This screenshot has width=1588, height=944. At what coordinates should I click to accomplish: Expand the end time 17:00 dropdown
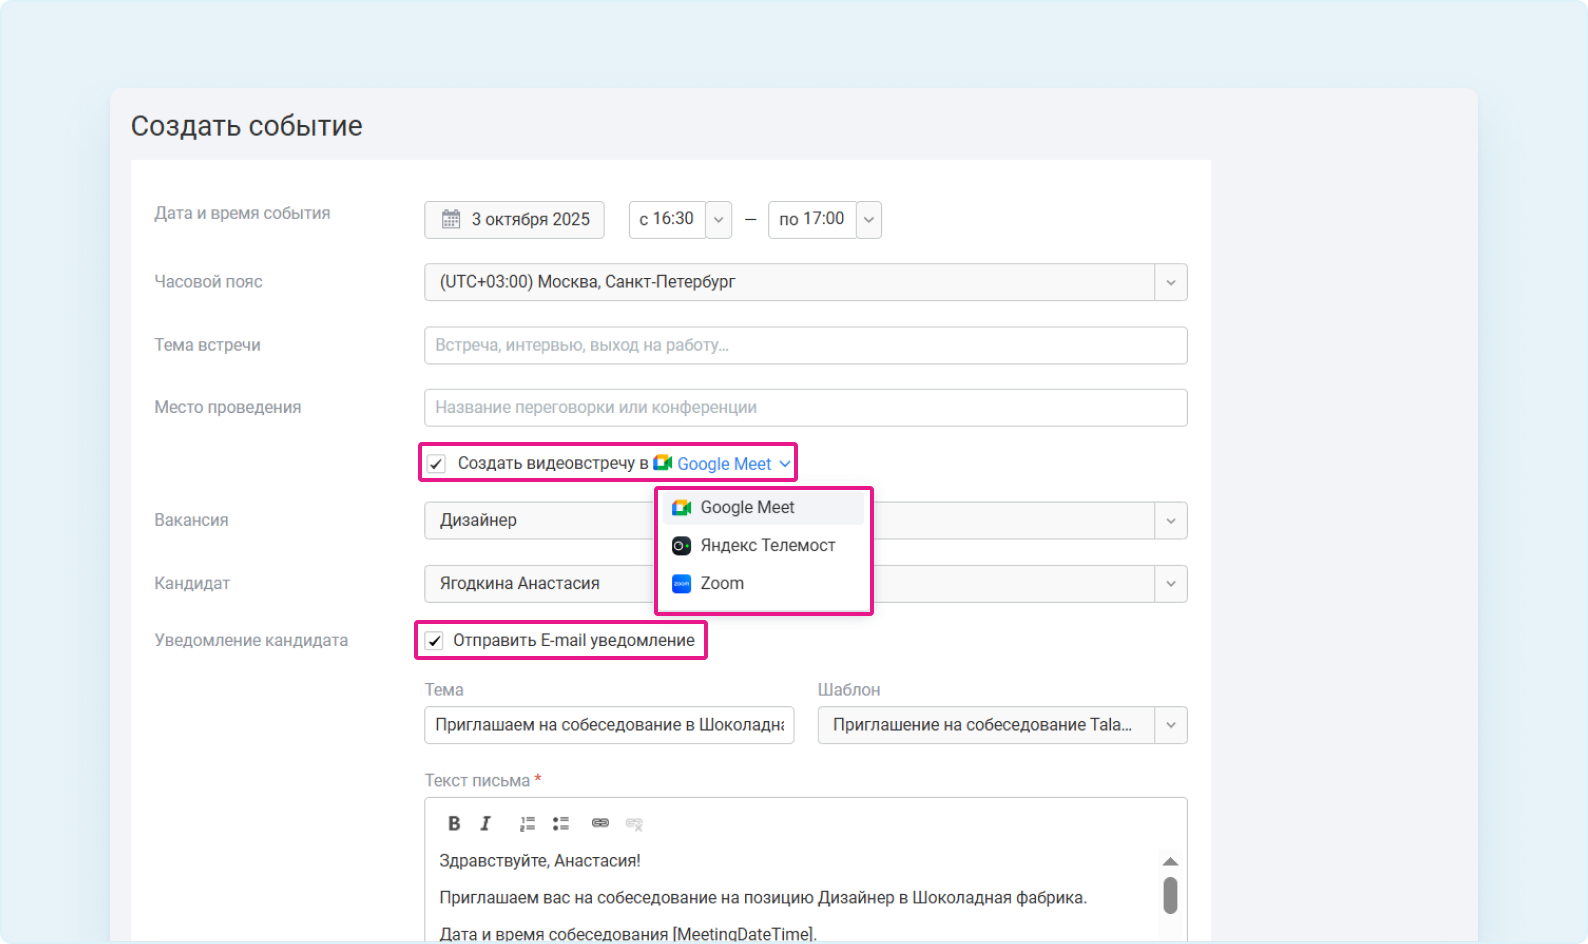pos(869,220)
